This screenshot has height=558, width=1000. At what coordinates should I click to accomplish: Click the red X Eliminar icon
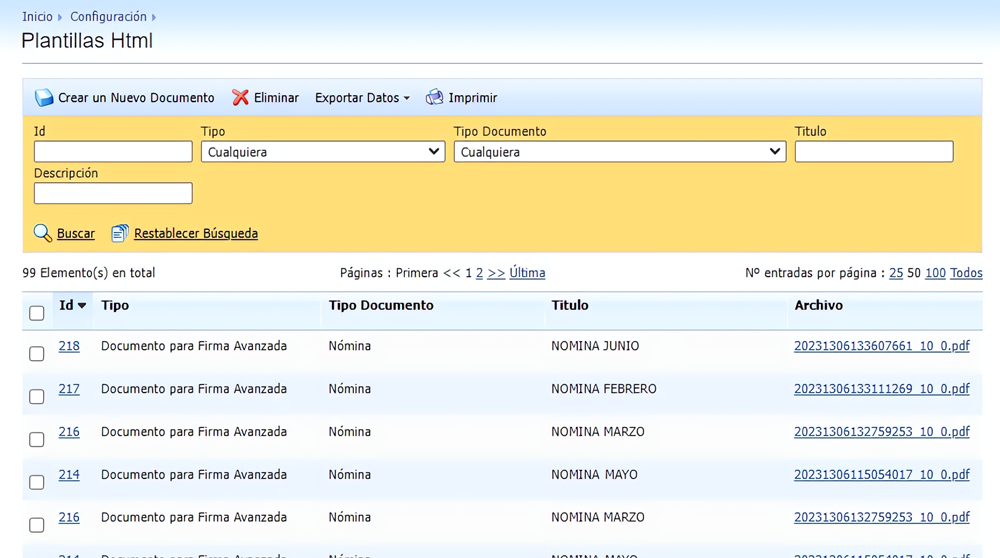240,98
